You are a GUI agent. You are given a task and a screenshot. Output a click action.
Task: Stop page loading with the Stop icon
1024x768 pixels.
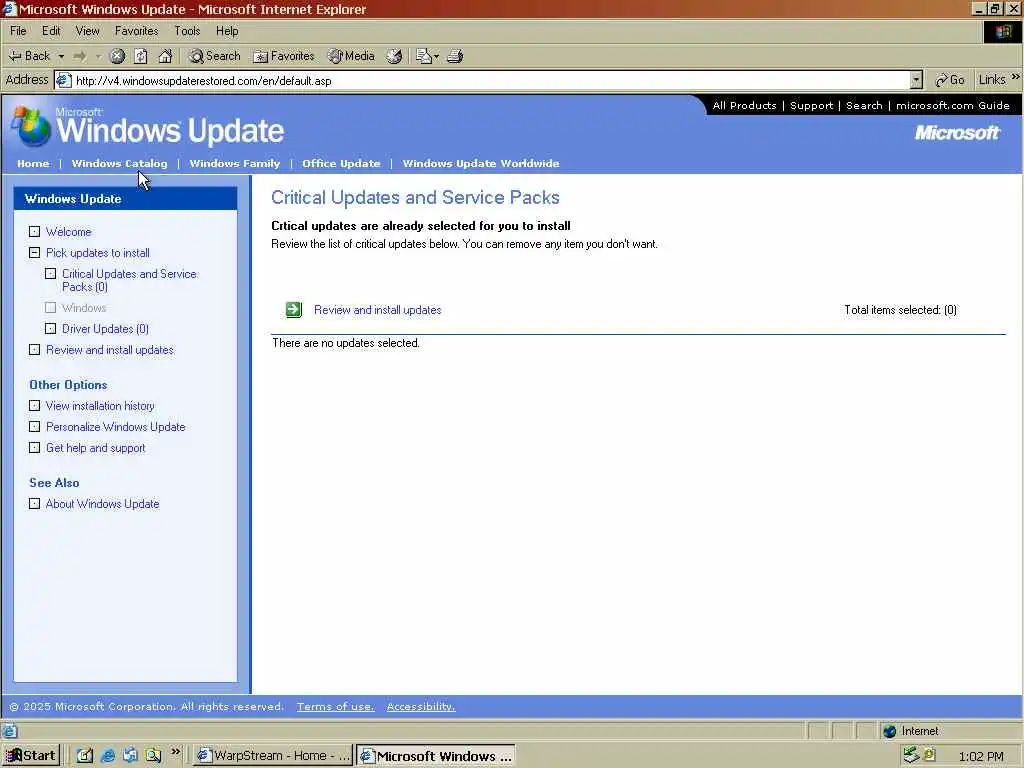click(x=117, y=56)
